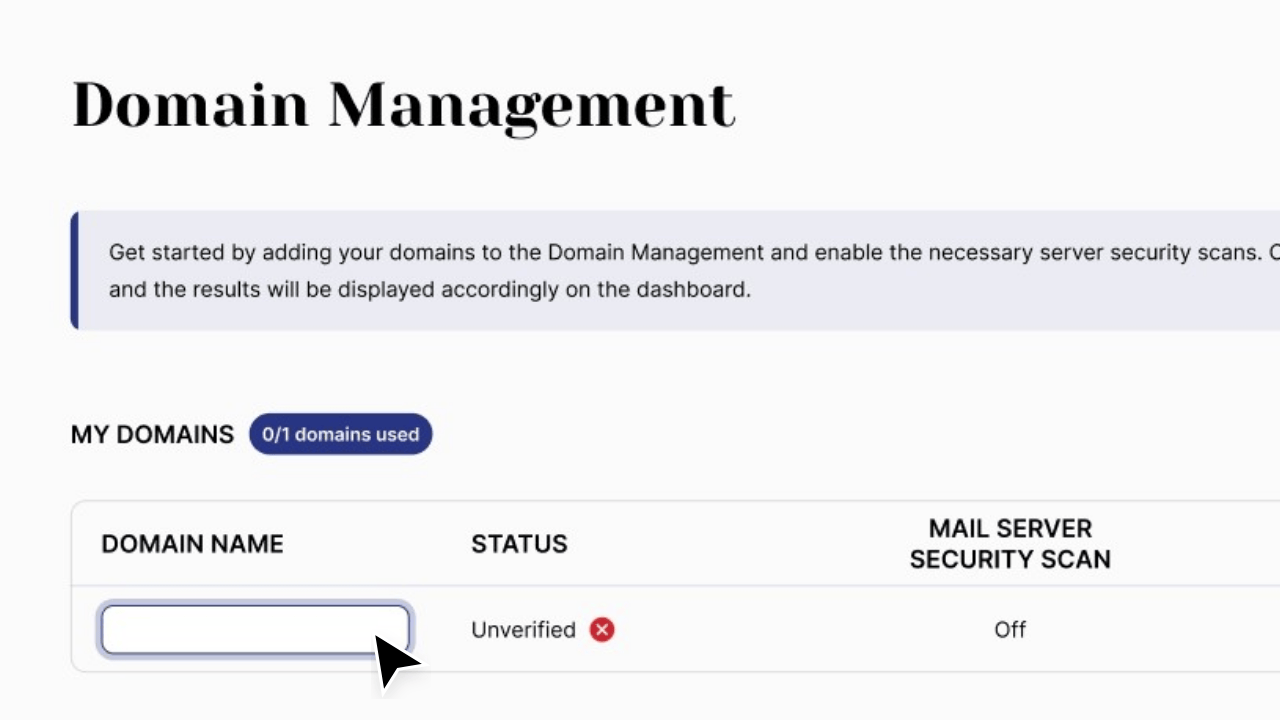This screenshot has height=720, width=1280.
Task: Select the My Domains section heading
Action: coord(152,434)
